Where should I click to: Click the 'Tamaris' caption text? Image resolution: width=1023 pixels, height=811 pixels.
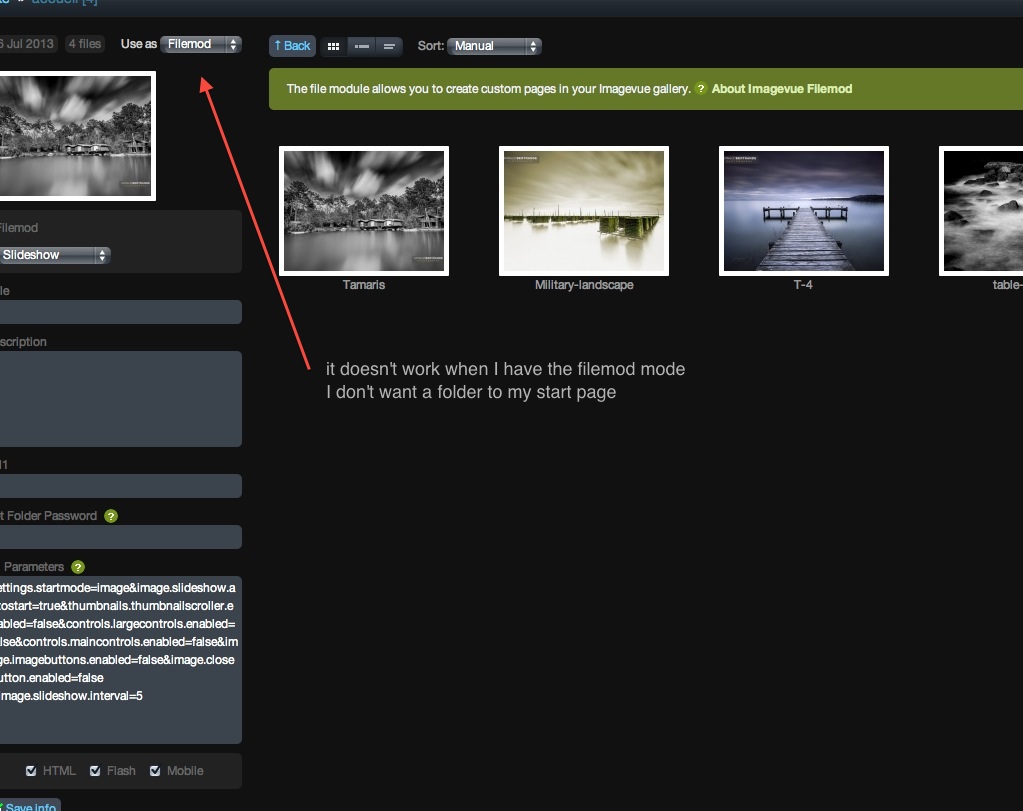(x=364, y=284)
